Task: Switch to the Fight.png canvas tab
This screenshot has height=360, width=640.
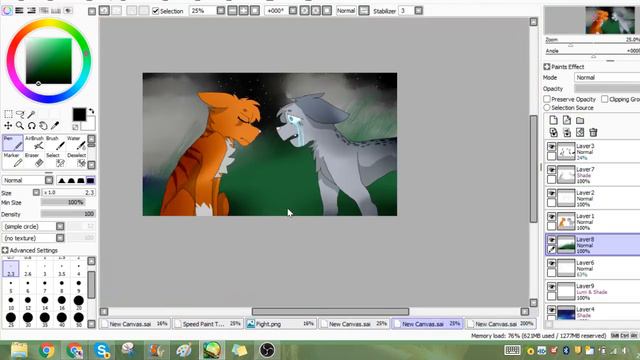Action: point(281,324)
